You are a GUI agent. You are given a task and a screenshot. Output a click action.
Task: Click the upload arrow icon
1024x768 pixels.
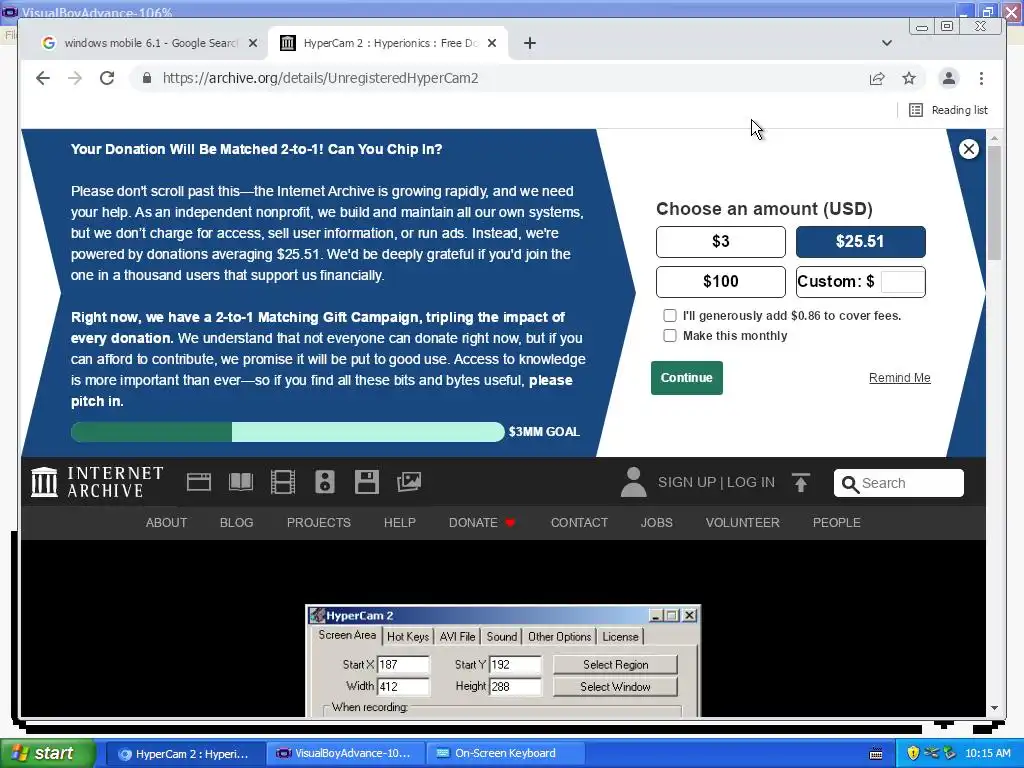(801, 482)
